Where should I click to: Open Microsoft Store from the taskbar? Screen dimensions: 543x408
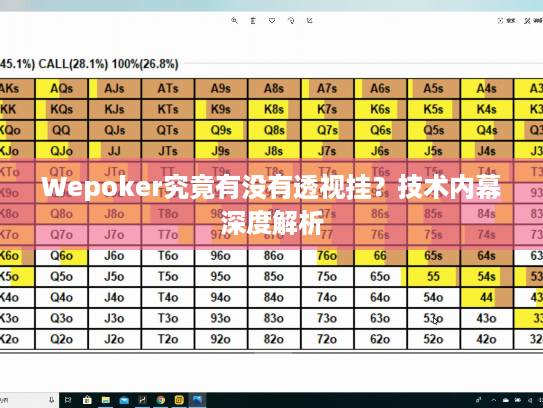(x=87, y=400)
